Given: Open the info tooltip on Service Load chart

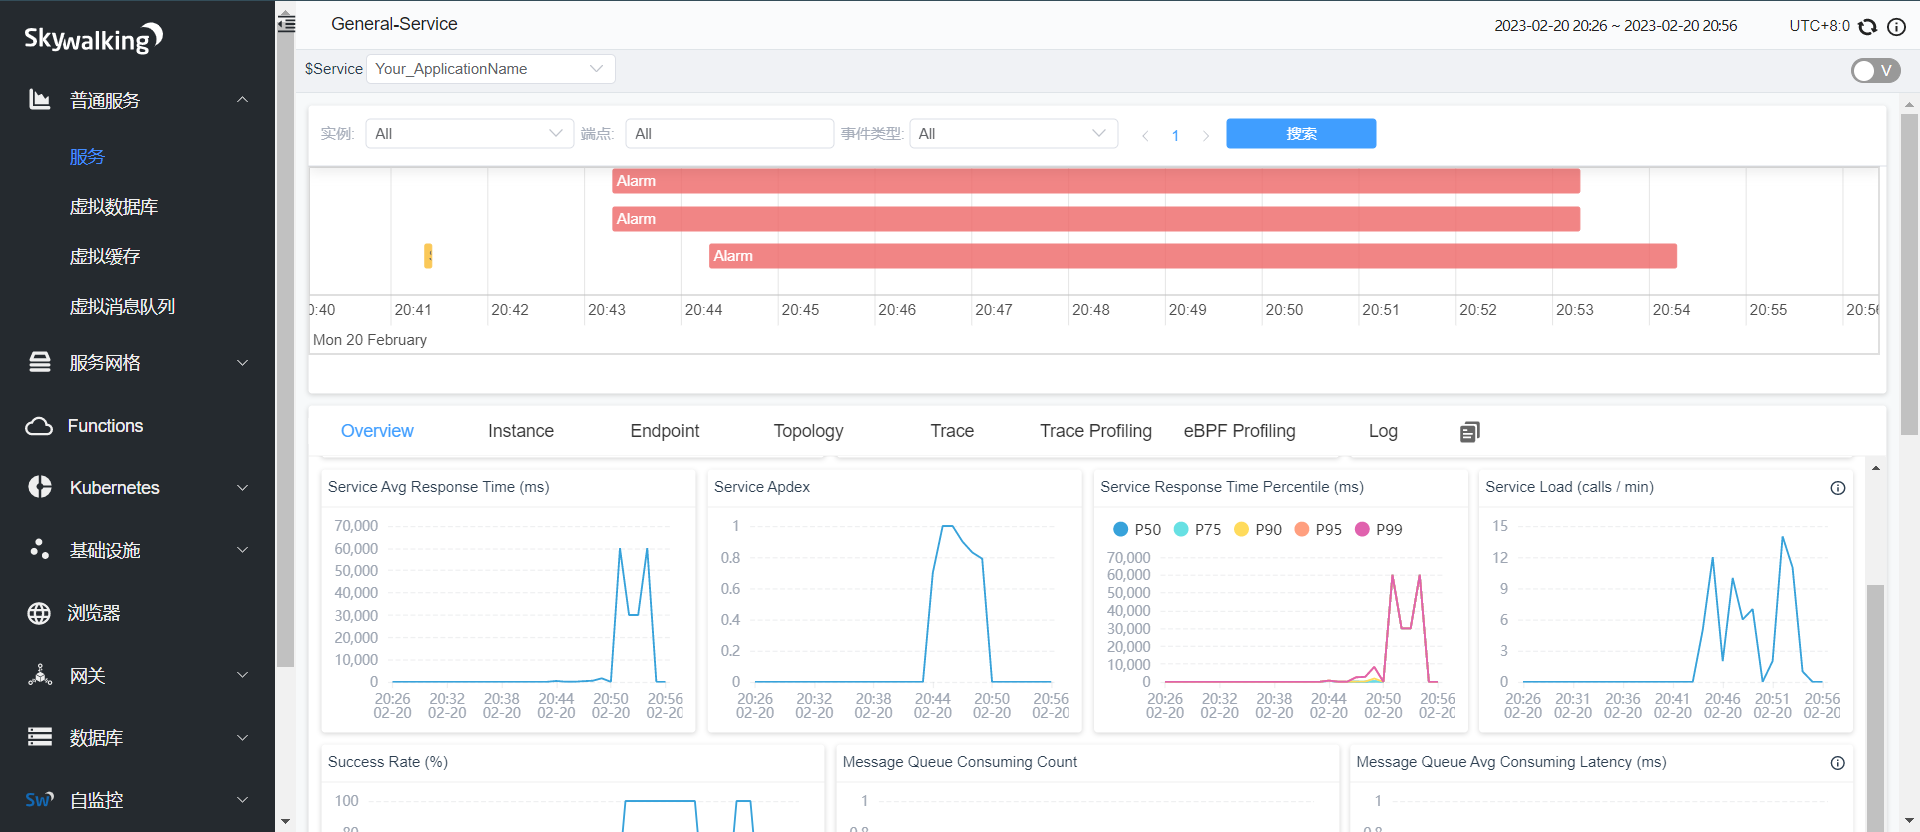Looking at the screenshot, I should pyautogui.click(x=1837, y=488).
